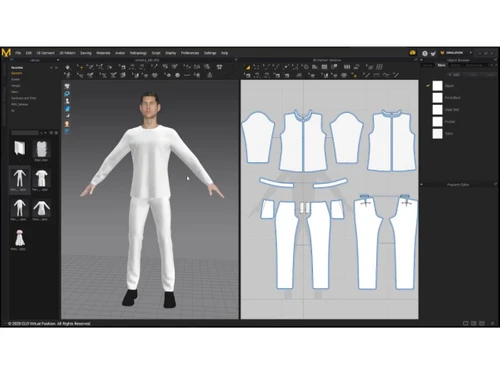
Task: Toggle checkmark beside first fabric in list
Action: tap(428, 86)
